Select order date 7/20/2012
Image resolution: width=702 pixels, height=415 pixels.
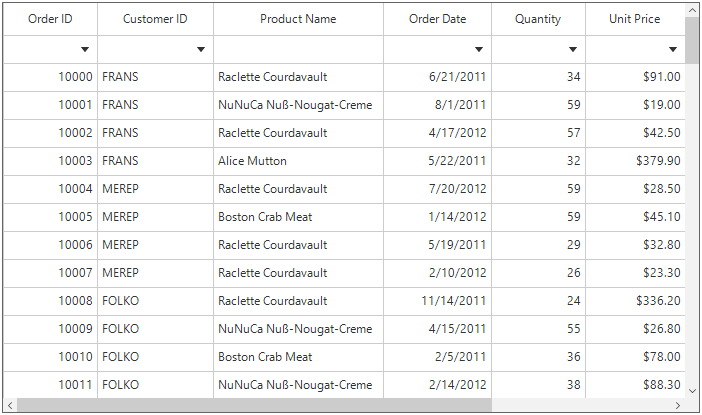click(437, 189)
